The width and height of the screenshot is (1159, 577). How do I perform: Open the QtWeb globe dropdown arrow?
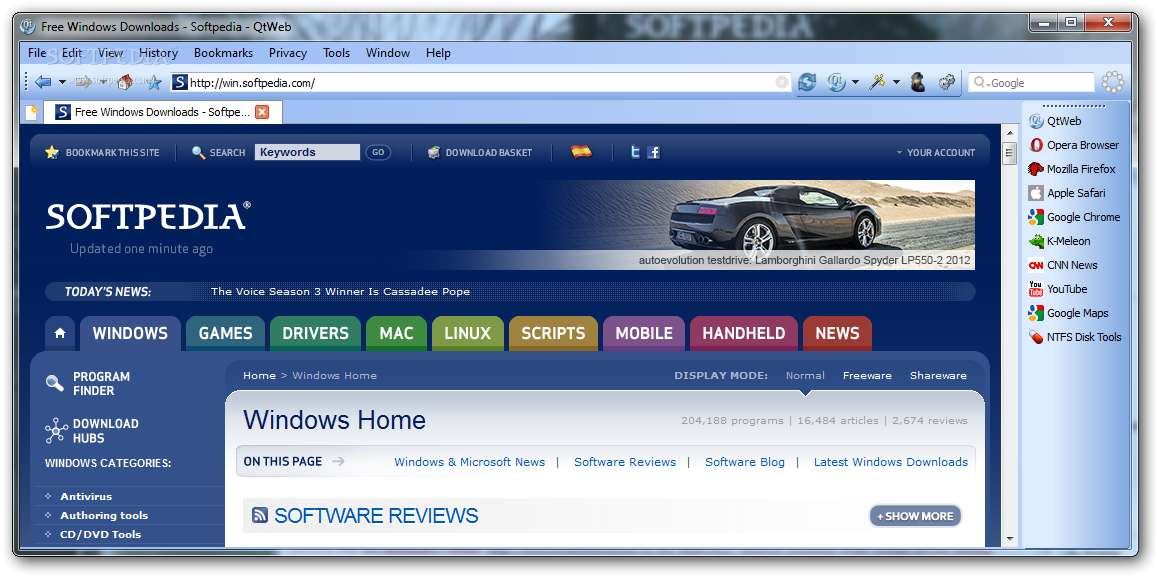point(855,82)
